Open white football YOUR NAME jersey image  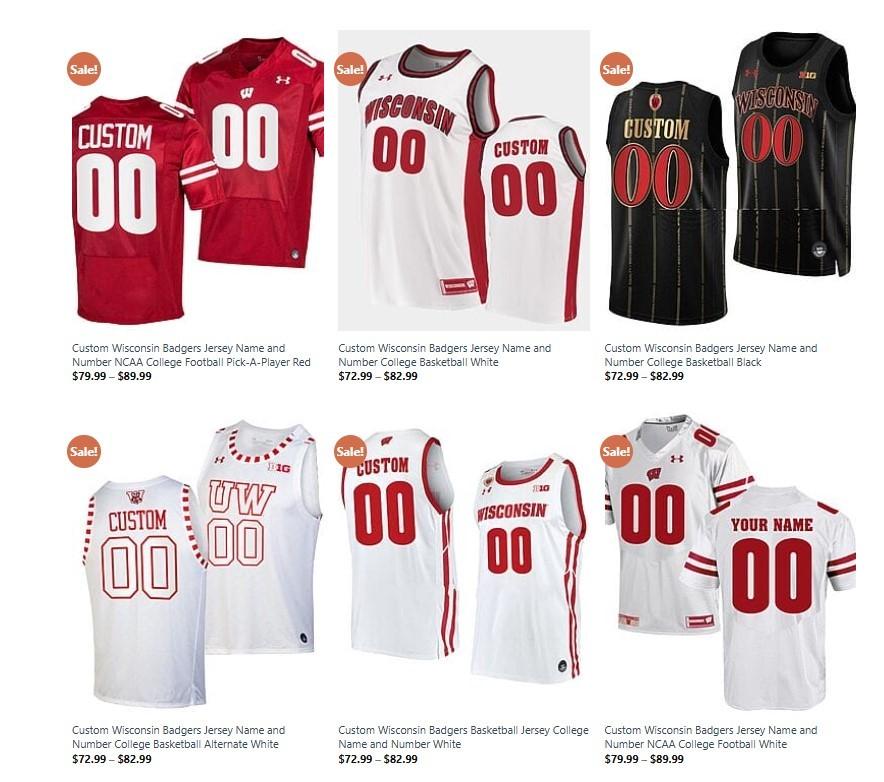730,563
